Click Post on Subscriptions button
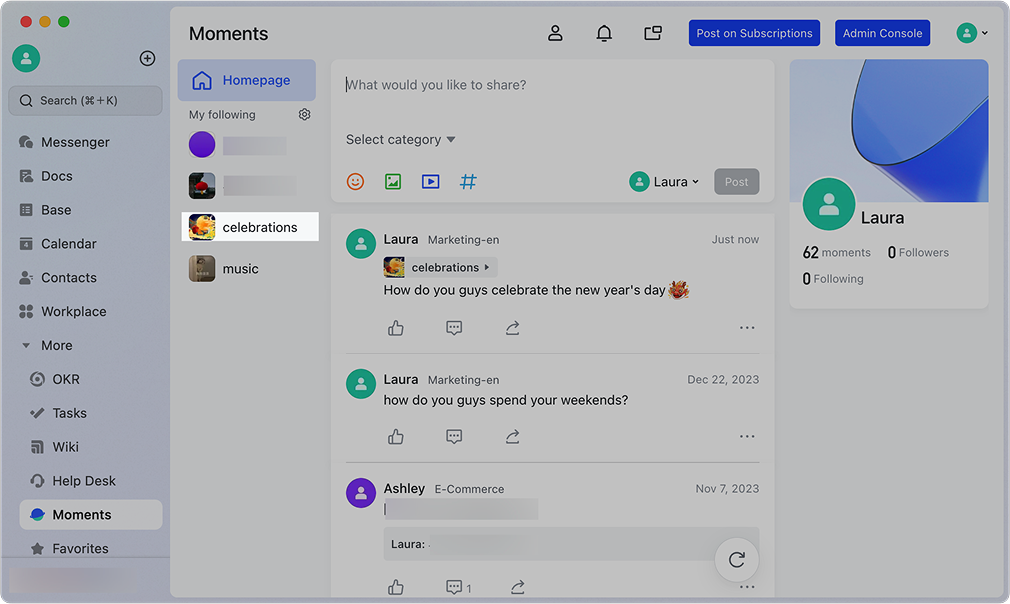 click(754, 33)
